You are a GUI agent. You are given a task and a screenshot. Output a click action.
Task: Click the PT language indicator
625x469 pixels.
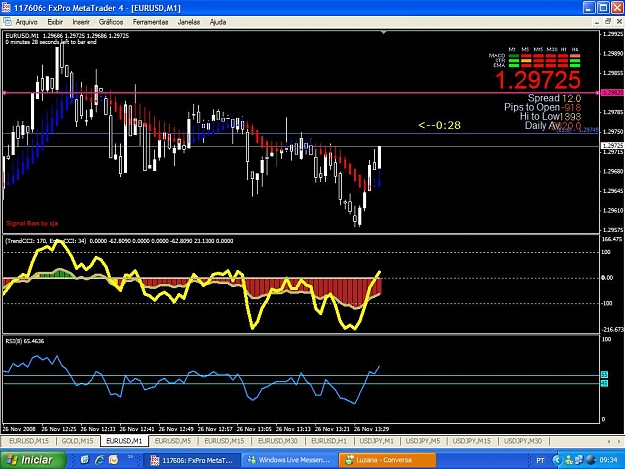coord(540,461)
